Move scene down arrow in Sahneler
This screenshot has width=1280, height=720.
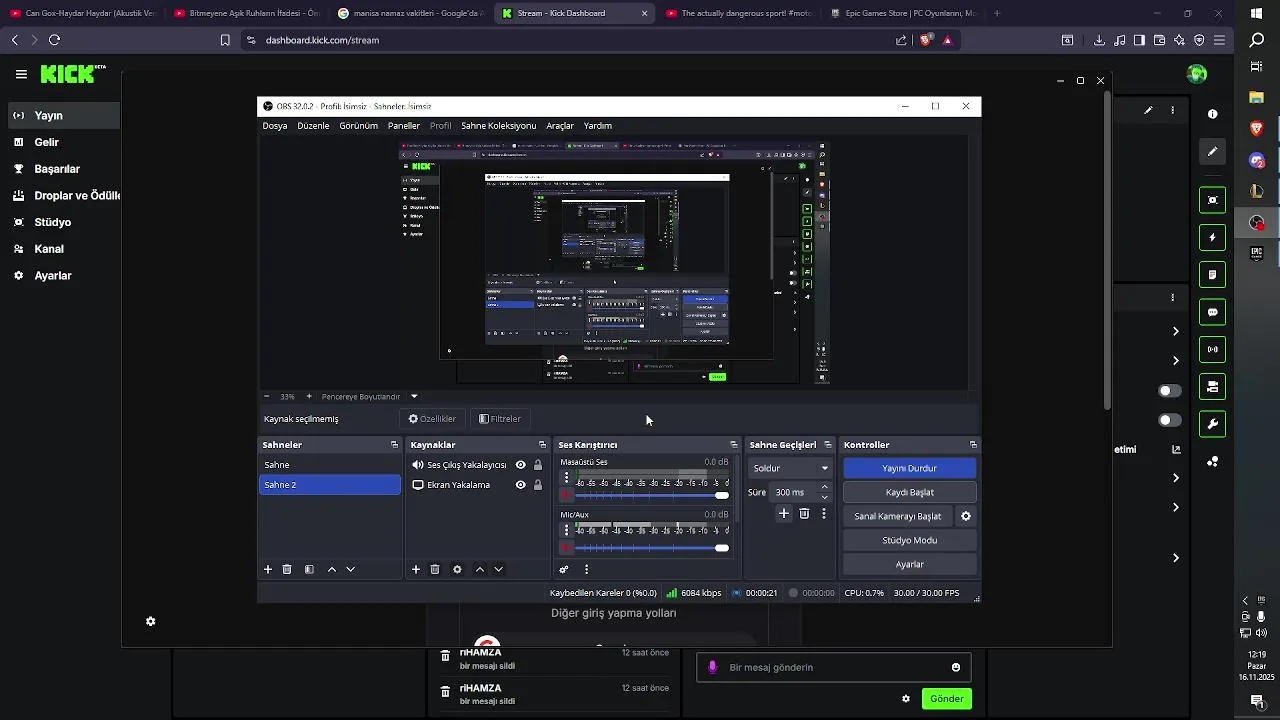(350, 569)
